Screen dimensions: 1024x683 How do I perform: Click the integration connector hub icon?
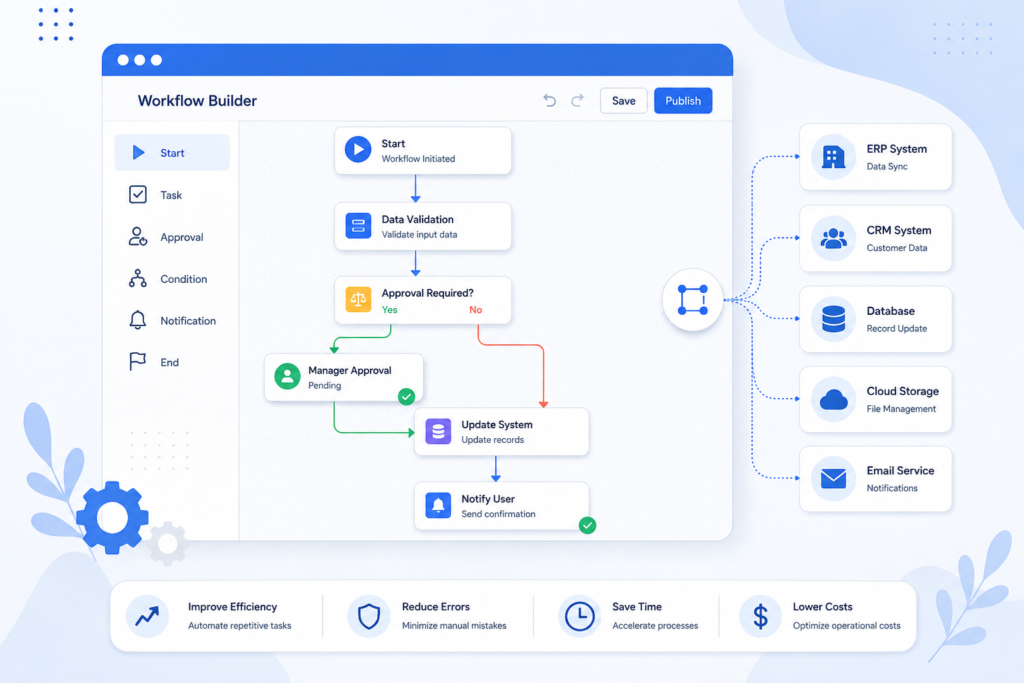click(x=692, y=300)
